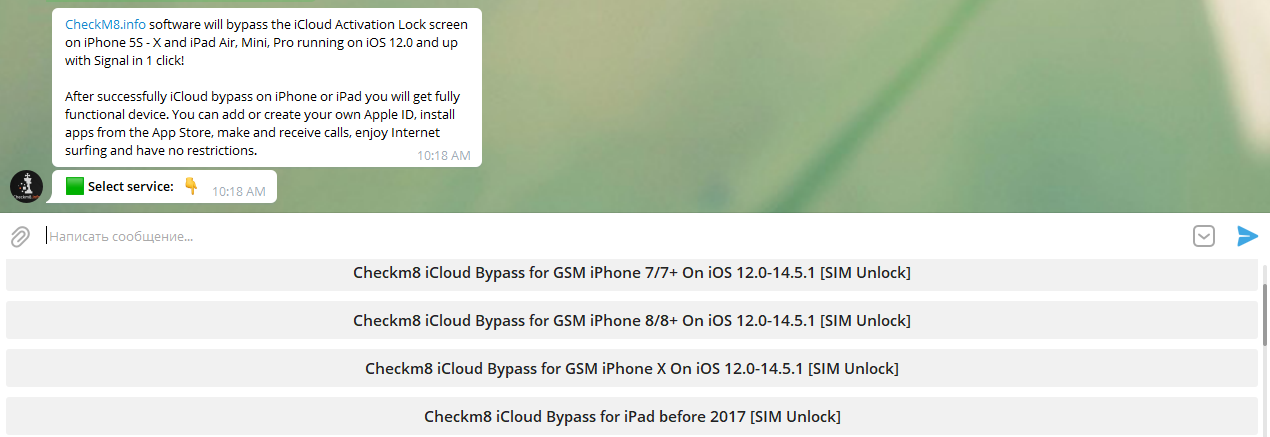Choose iCloud Bypass for GSM iPhone 7/7+
The width and height of the screenshot is (1270, 437).
(x=632, y=273)
